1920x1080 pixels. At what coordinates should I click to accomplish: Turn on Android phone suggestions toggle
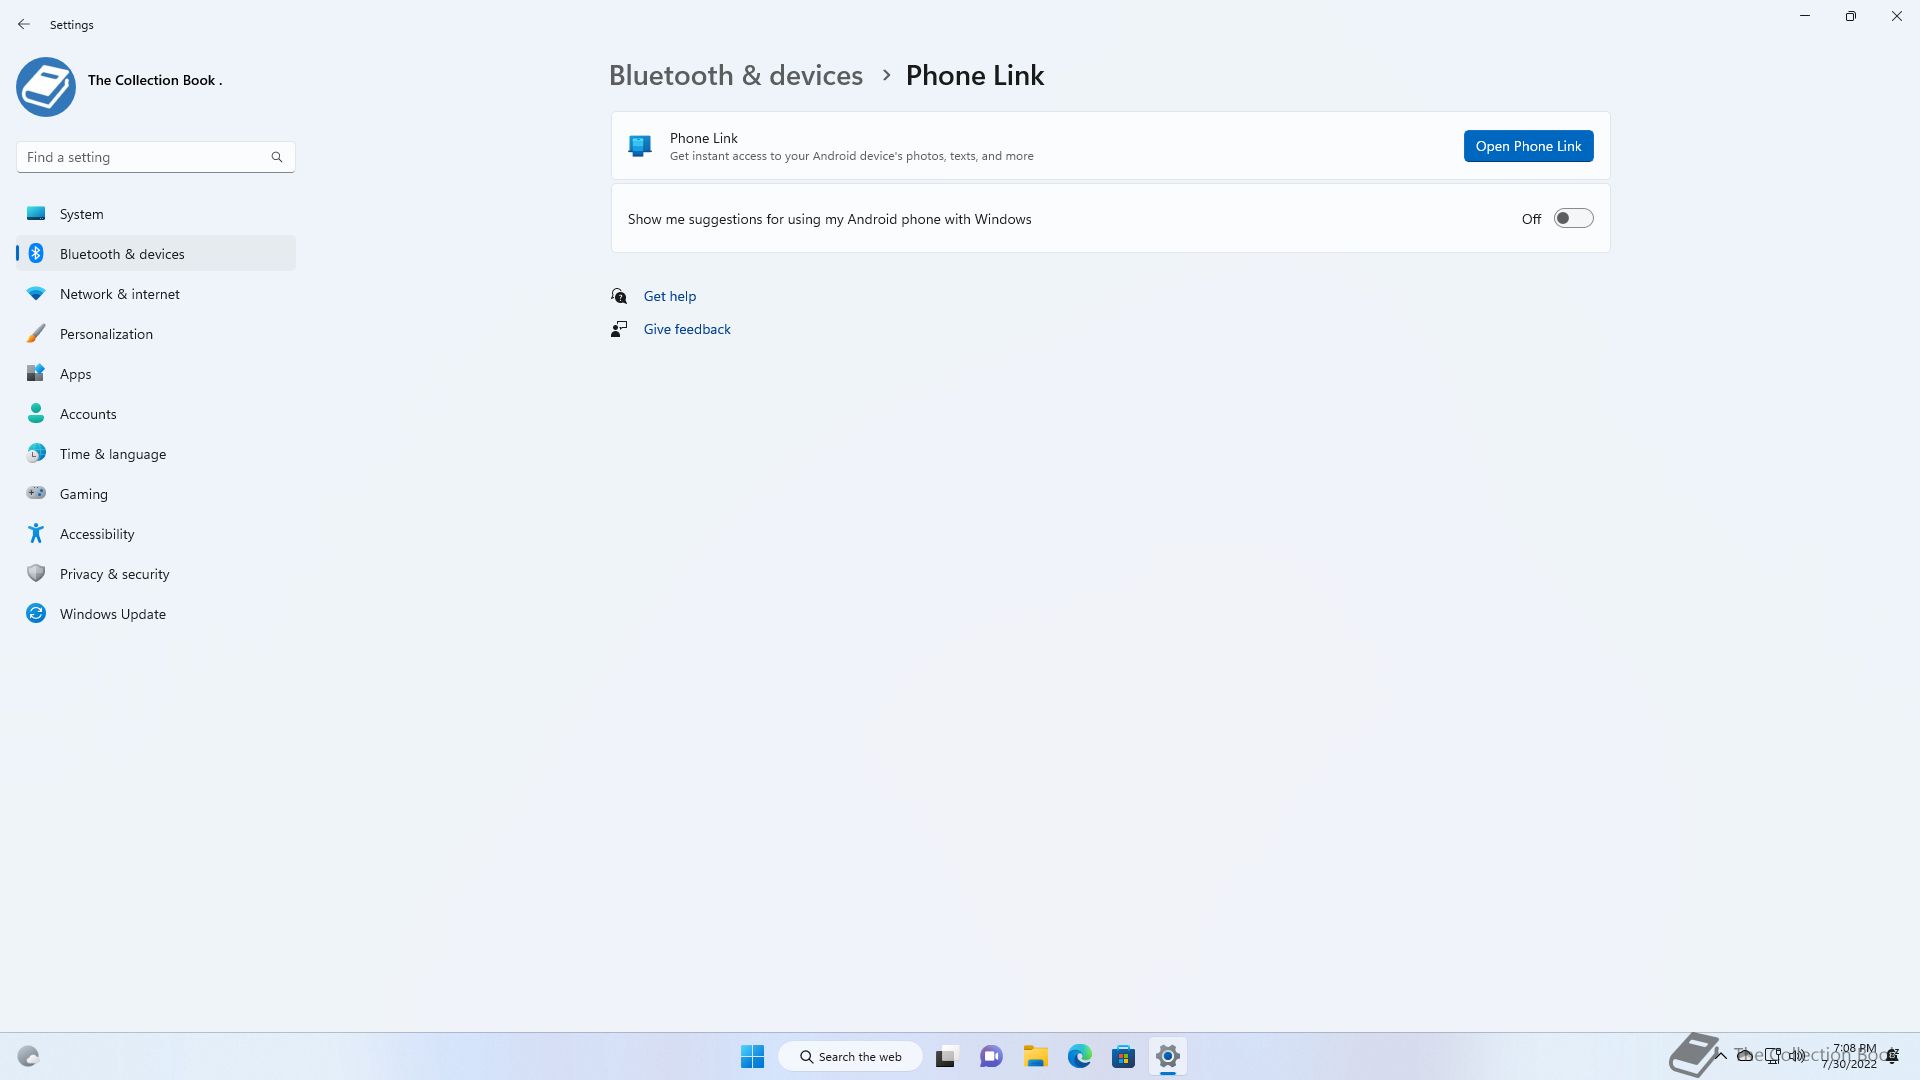(x=1573, y=219)
